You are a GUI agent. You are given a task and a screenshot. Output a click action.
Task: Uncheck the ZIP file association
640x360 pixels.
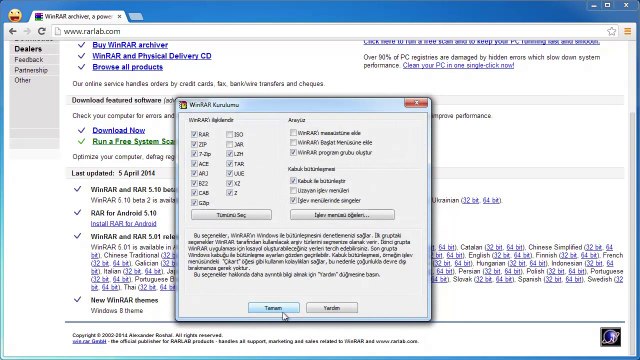coord(194,144)
